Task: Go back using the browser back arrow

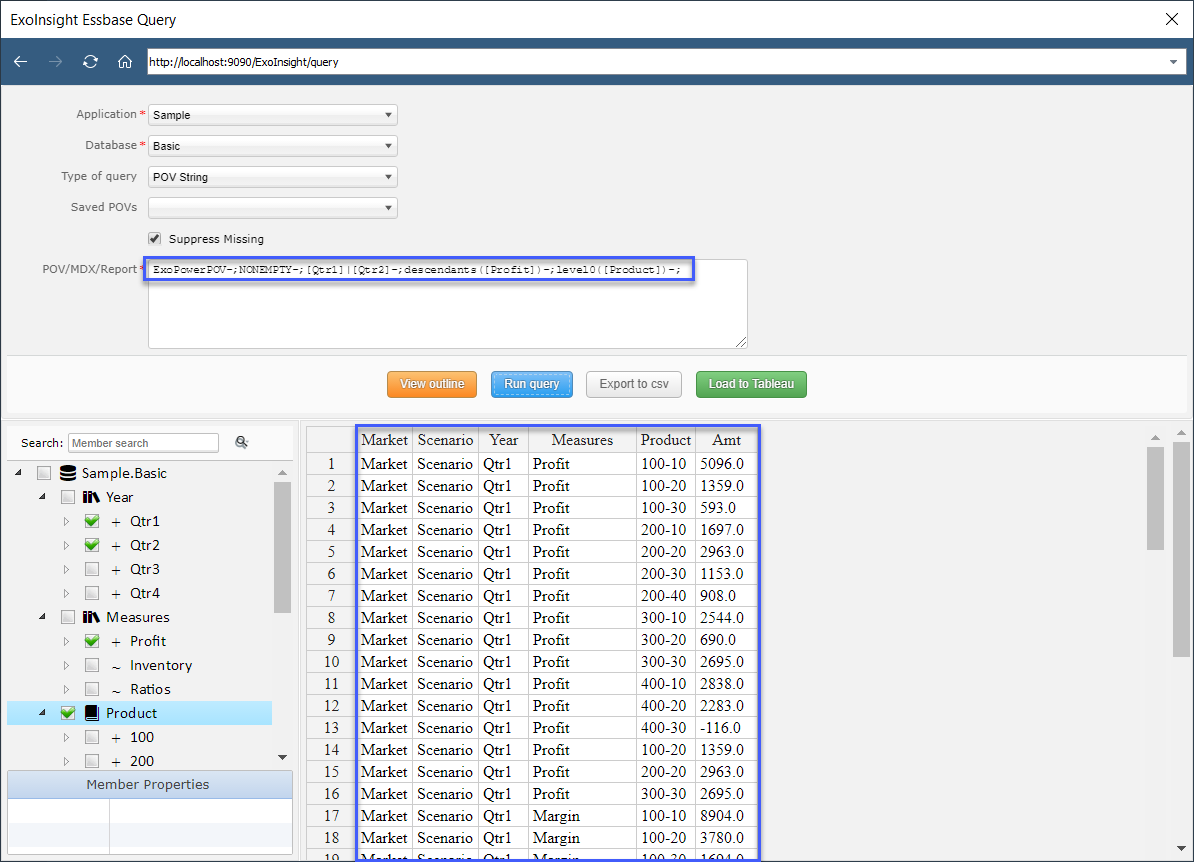Action: (21, 62)
